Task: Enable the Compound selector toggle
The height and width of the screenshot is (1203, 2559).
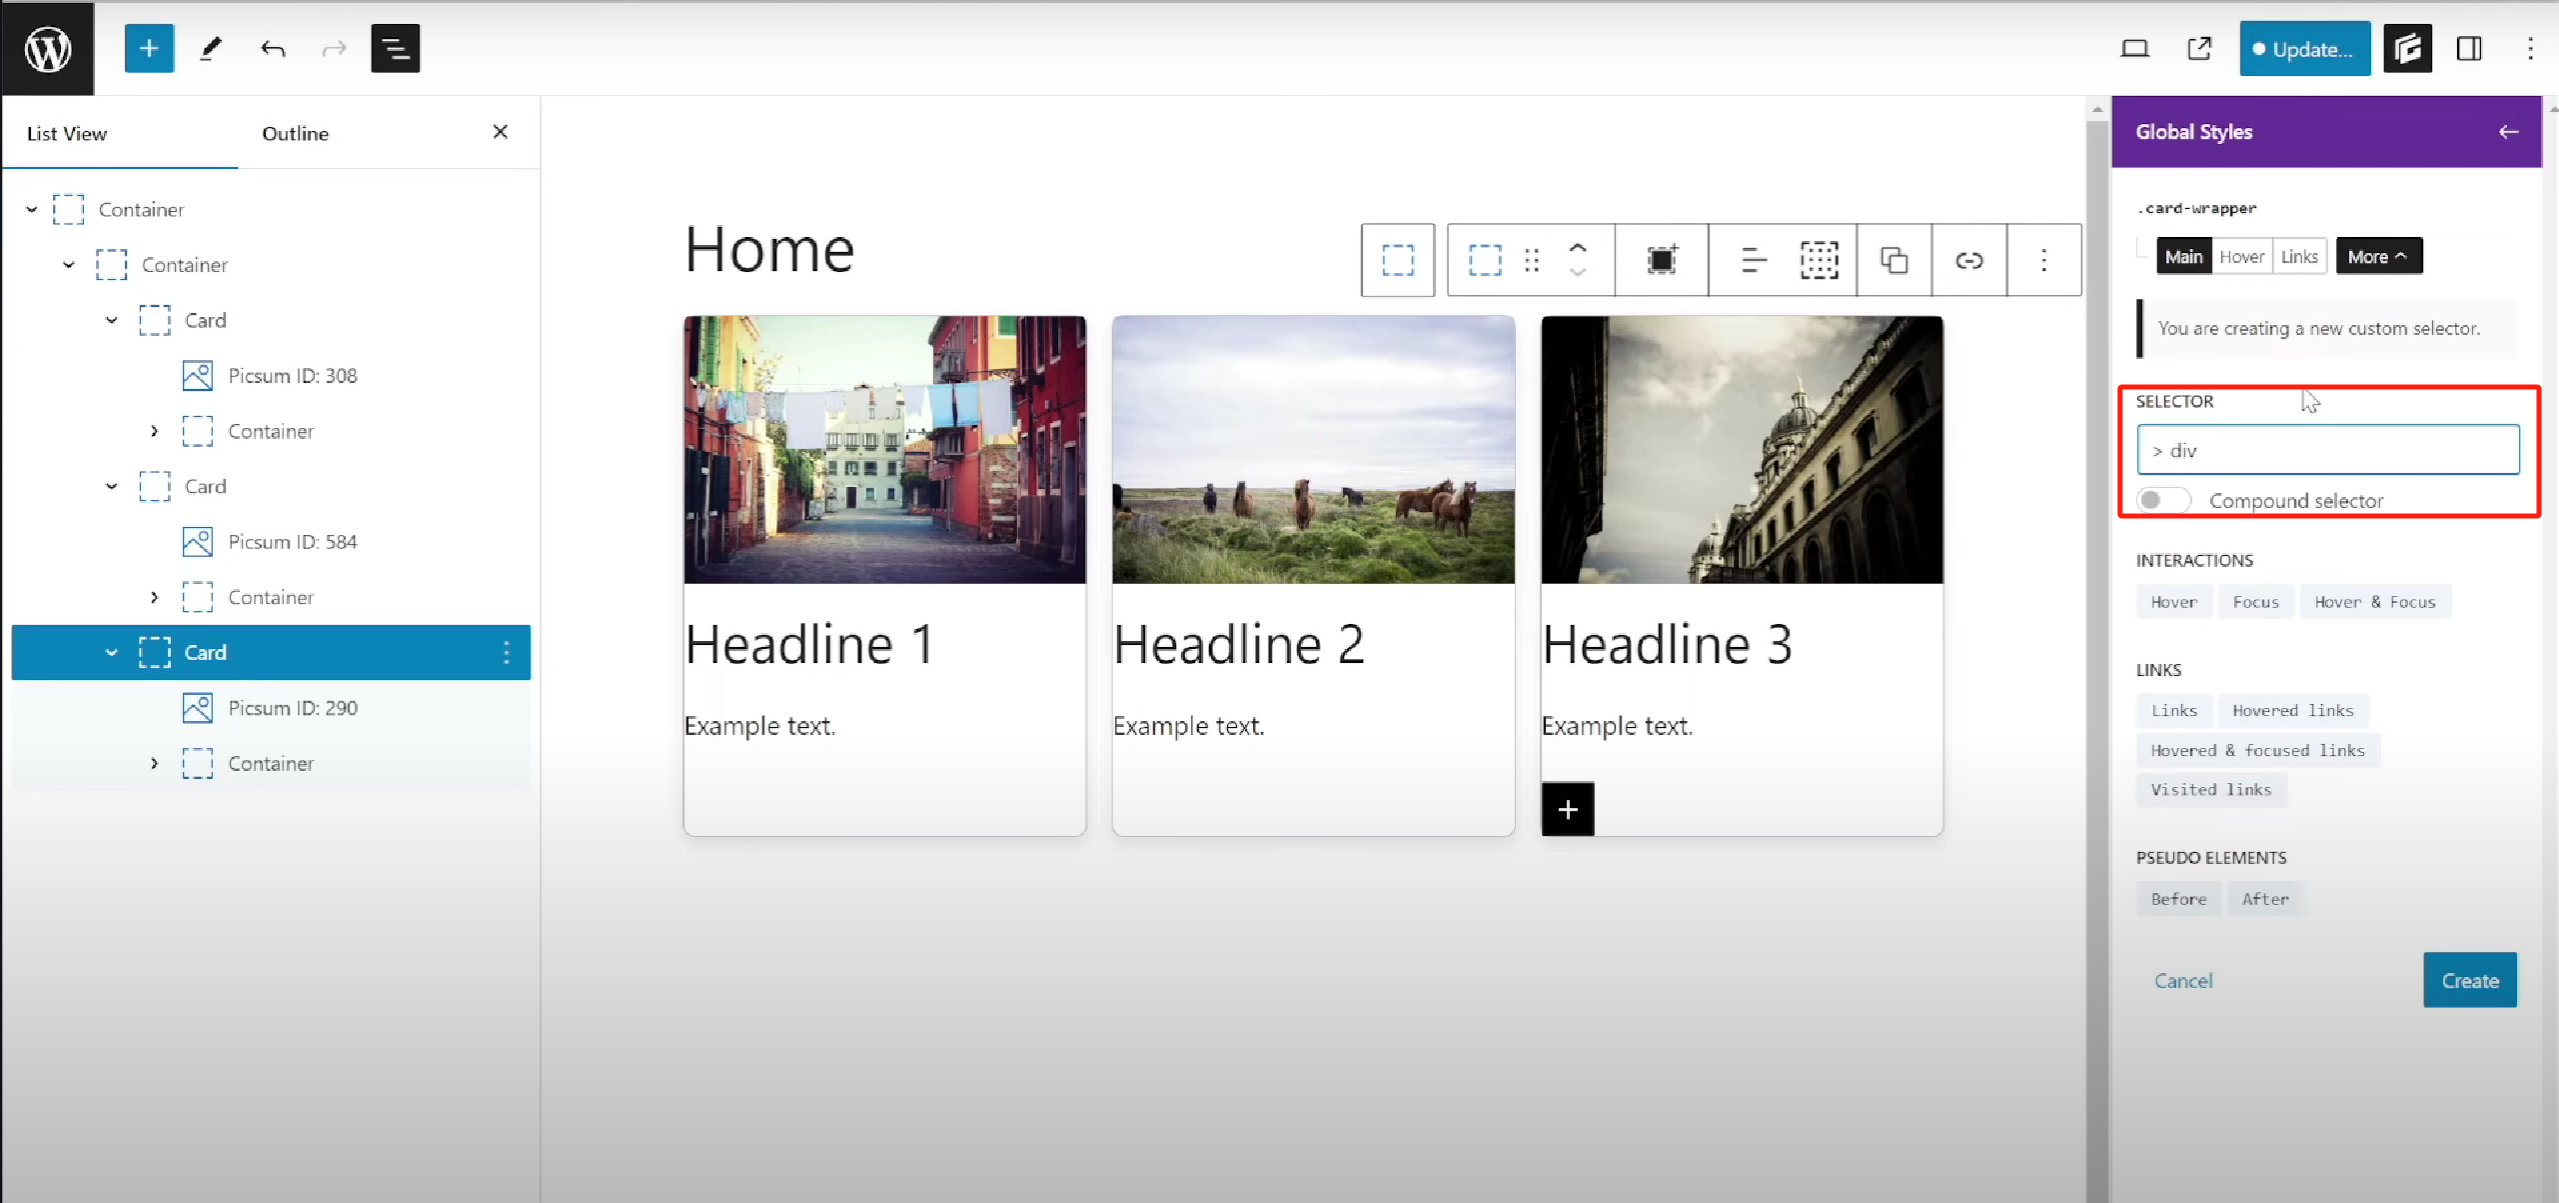Action: click(x=2162, y=500)
